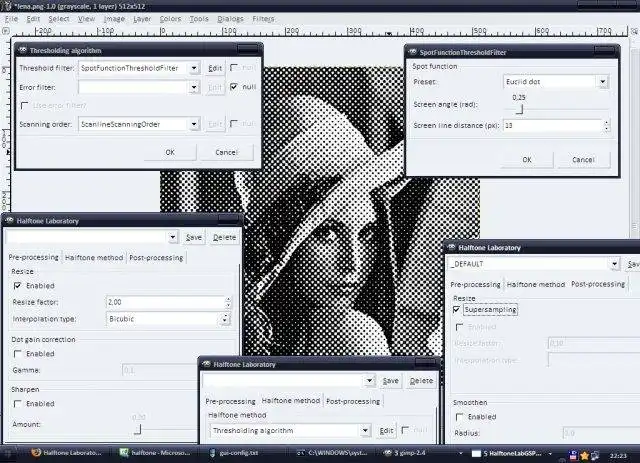The width and height of the screenshot is (640, 463).
Task: Click Wilber icon in _DEFAULT Halftone Laboratory title bar
Action: click(451, 247)
